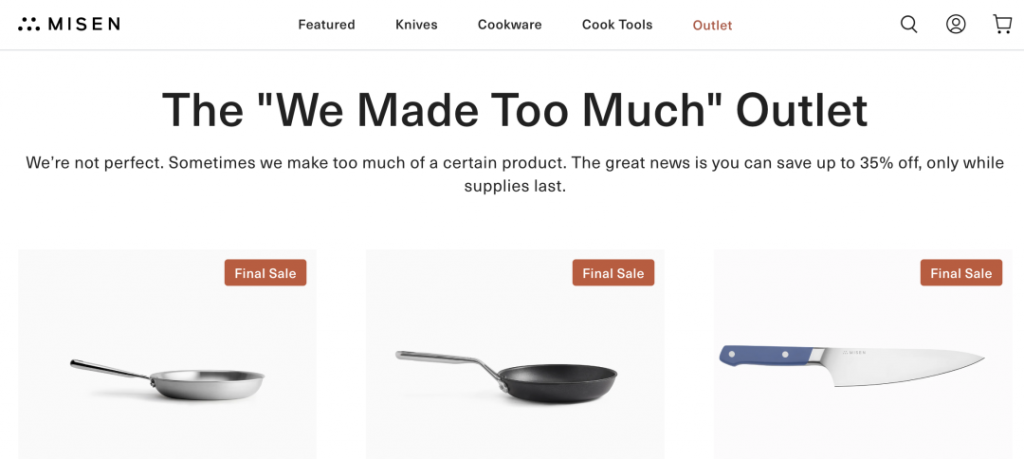
Task: Click the black nonstick pan image
Action: coord(515,354)
